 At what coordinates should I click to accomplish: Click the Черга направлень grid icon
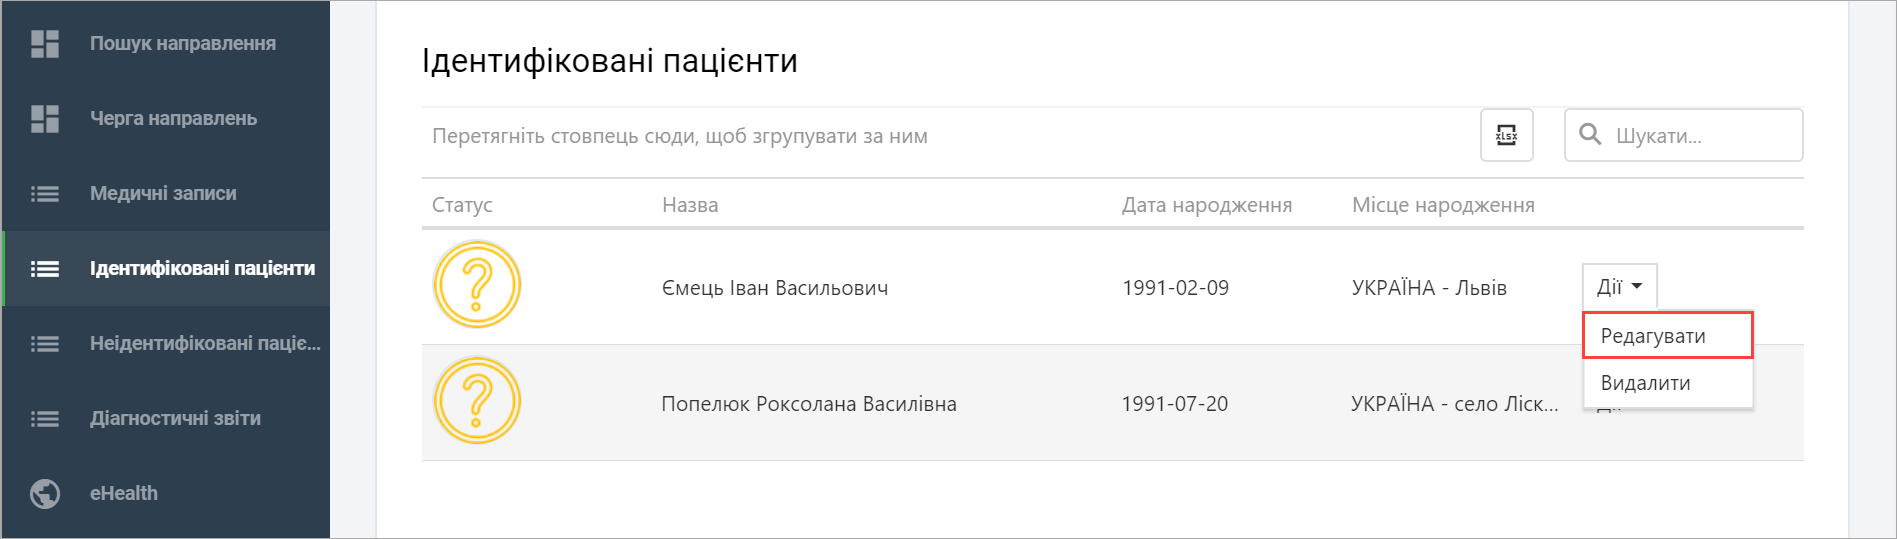(45, 118)
